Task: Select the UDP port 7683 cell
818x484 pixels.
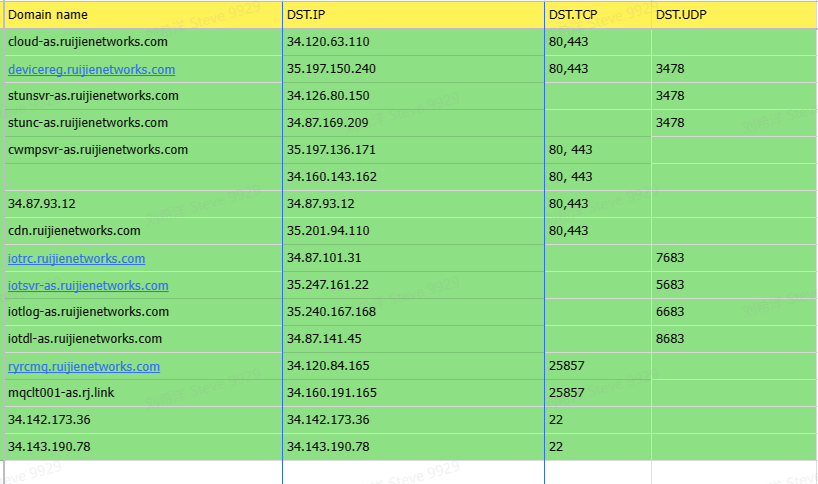Action: (x=670, y=258)
